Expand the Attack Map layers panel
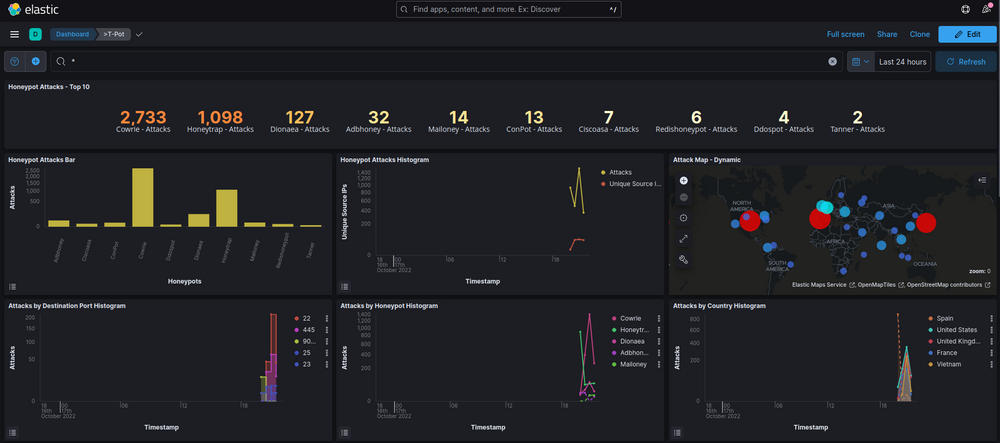Image resolution: width=1000 pixels, height=443 pixels. (x=982, y=180)
